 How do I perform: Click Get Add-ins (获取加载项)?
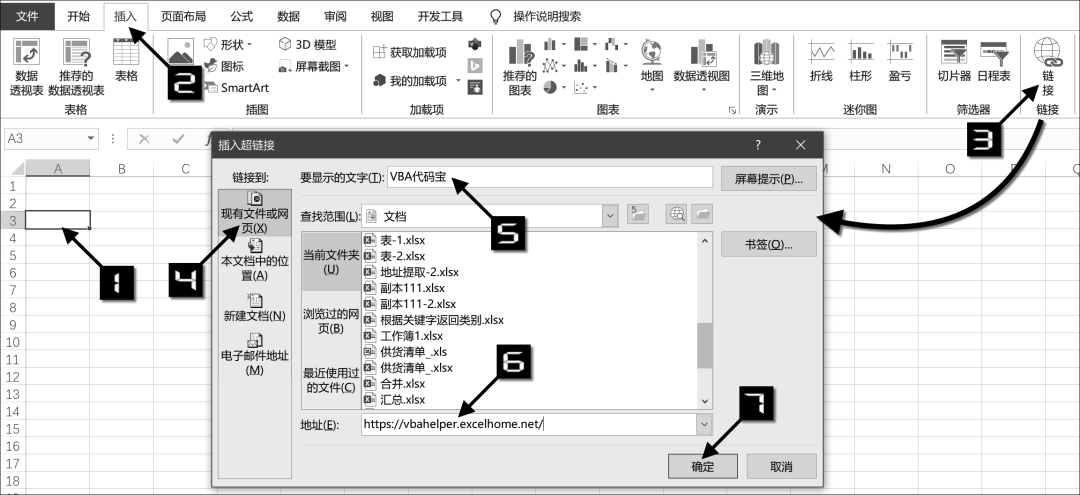point(410,52)
